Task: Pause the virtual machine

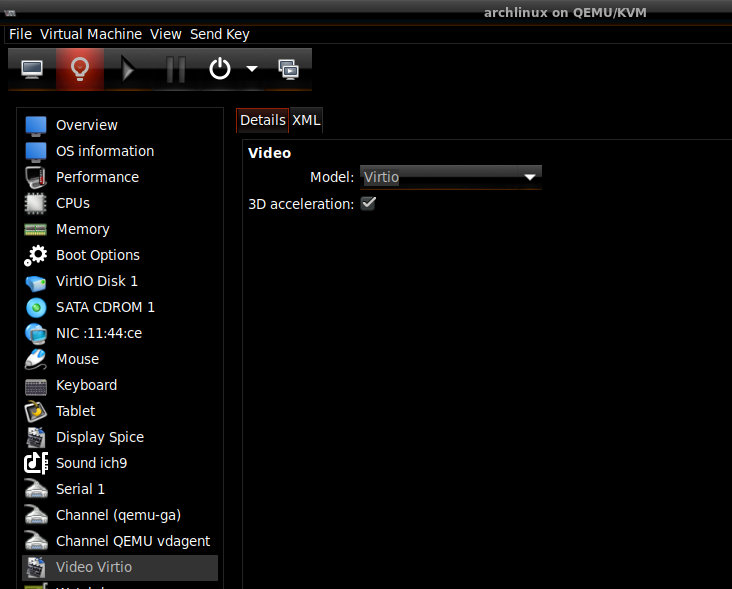Action: pos(176,69)
